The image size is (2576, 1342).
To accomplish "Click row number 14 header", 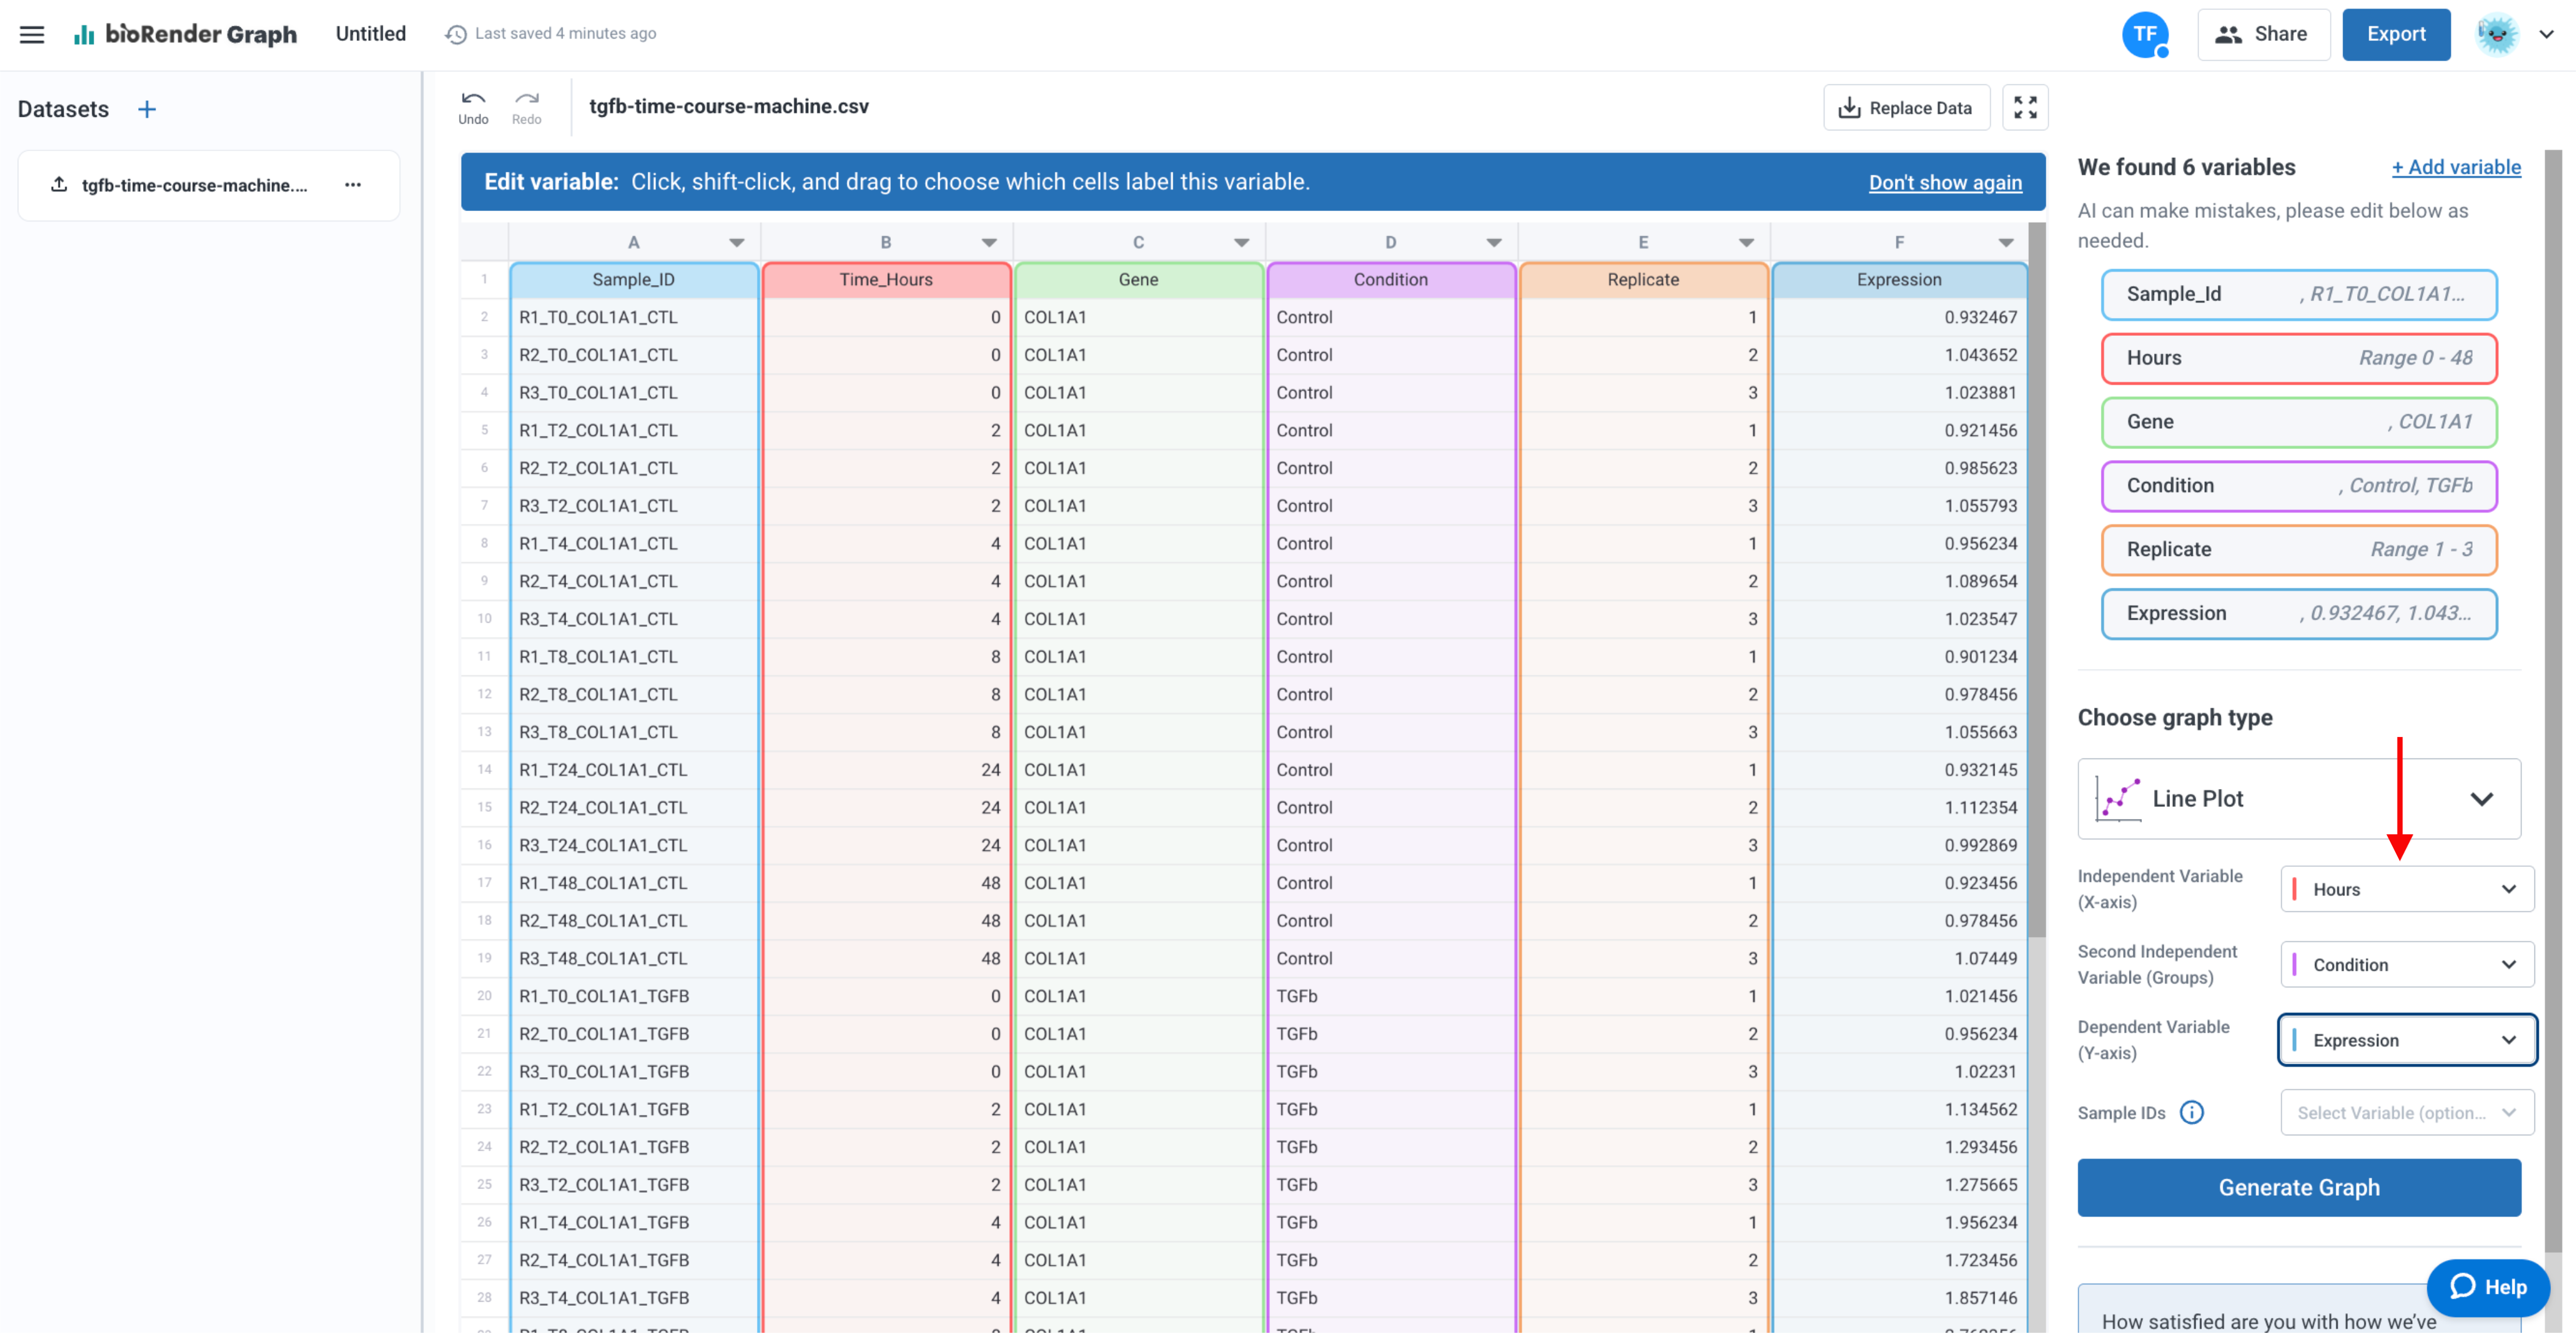I will pos(484,770).
